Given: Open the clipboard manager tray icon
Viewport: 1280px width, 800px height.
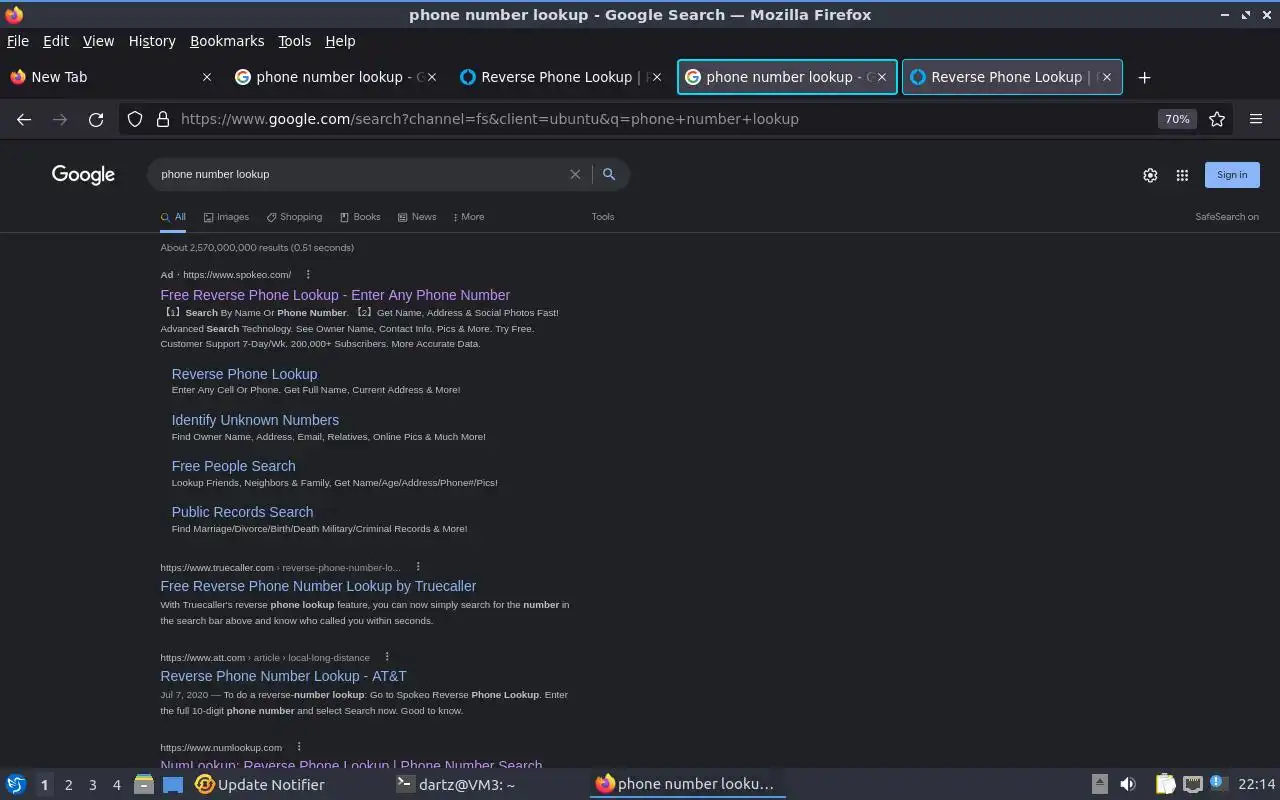Looking at the screenshot, I should pos(1165,784).
